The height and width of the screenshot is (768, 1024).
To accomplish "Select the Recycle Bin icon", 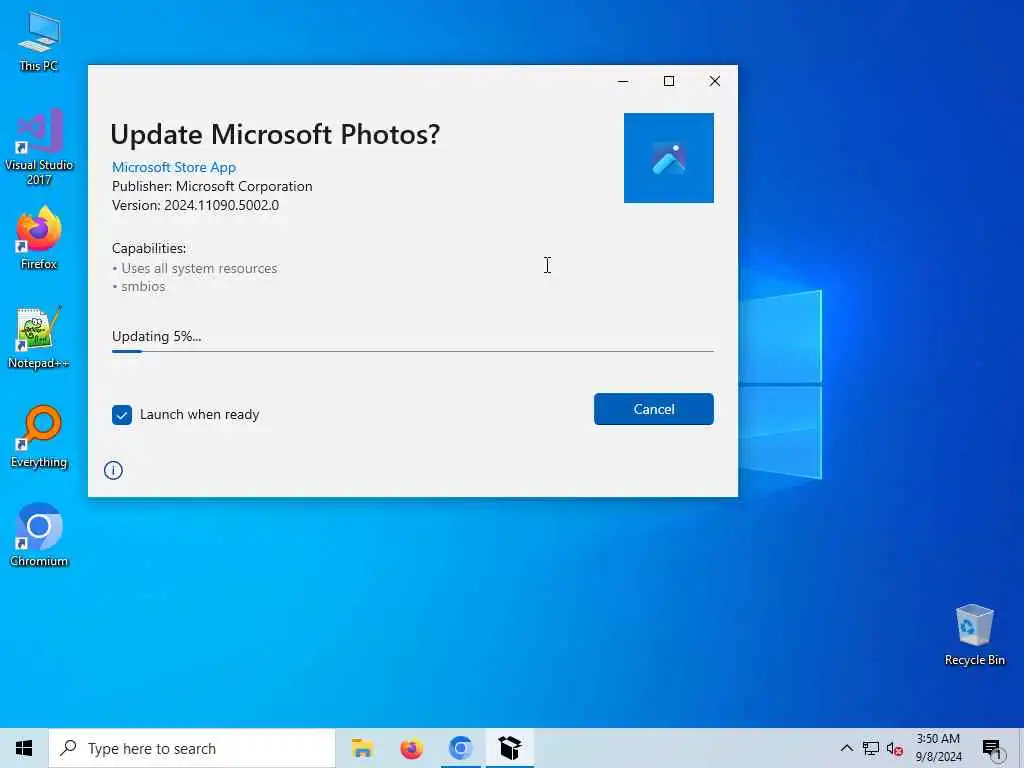I will tap(974, 635).
